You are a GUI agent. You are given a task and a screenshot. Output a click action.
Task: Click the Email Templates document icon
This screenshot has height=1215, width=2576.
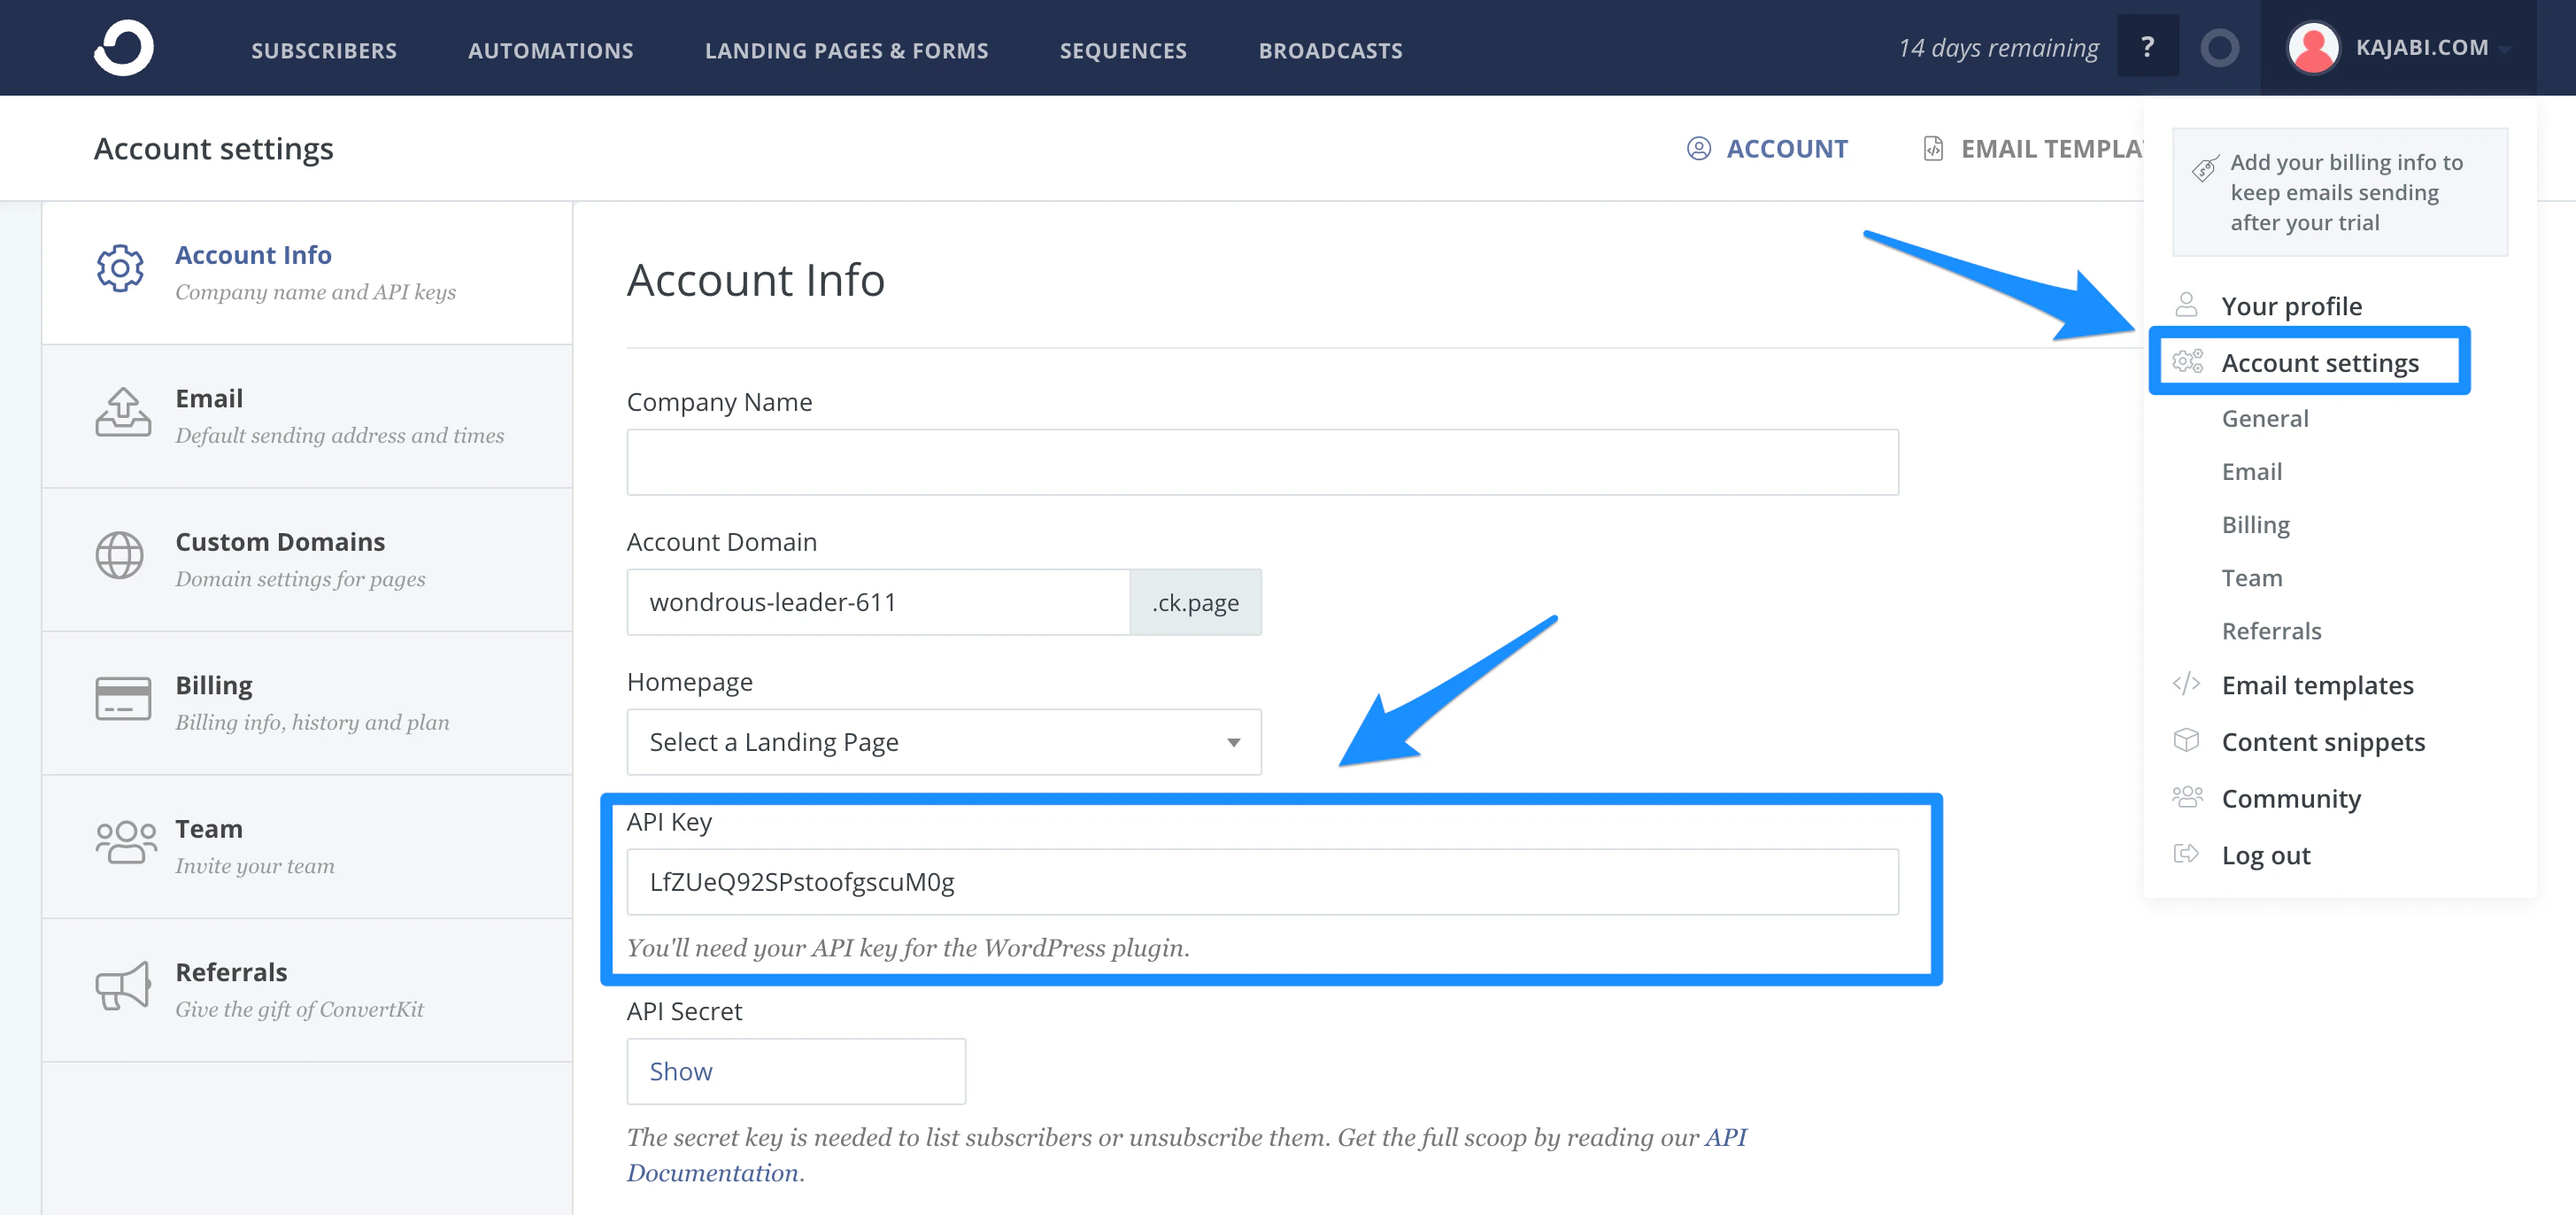click(x=1933, y=148)
